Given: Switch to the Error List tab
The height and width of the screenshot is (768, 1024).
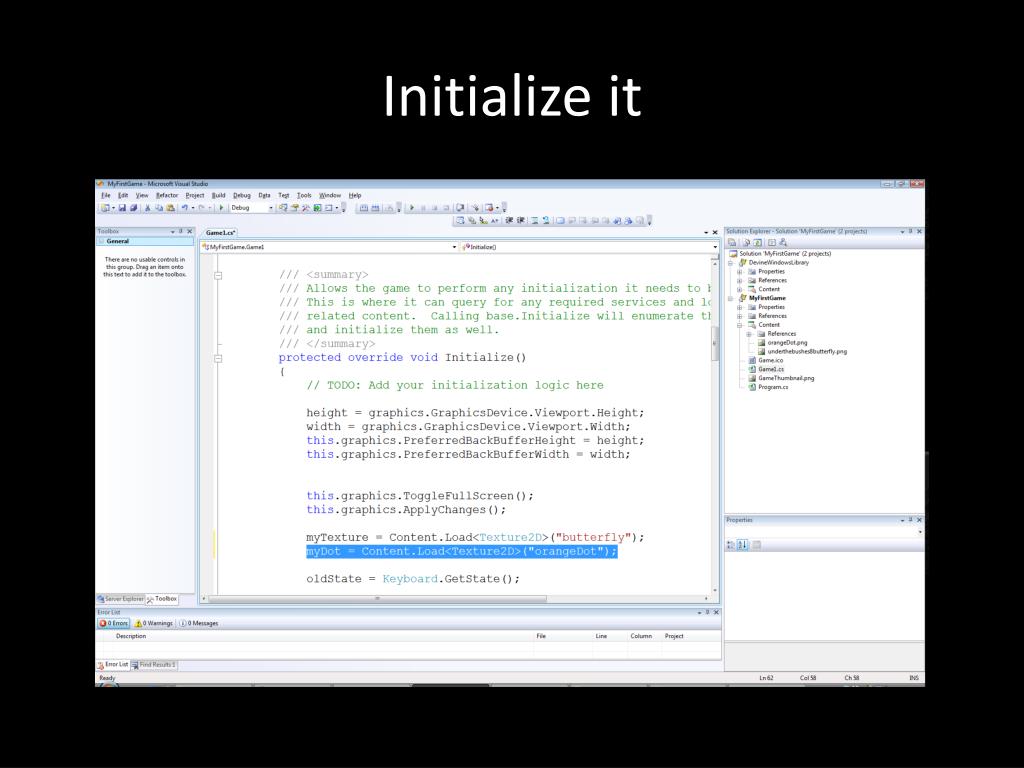Looking at the screenshot, I should [112, 665].
